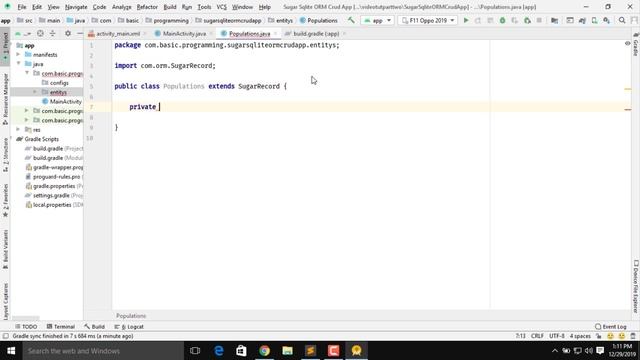Click the Search the web and Windows field
640x360 pixels.
coord(103,351)
